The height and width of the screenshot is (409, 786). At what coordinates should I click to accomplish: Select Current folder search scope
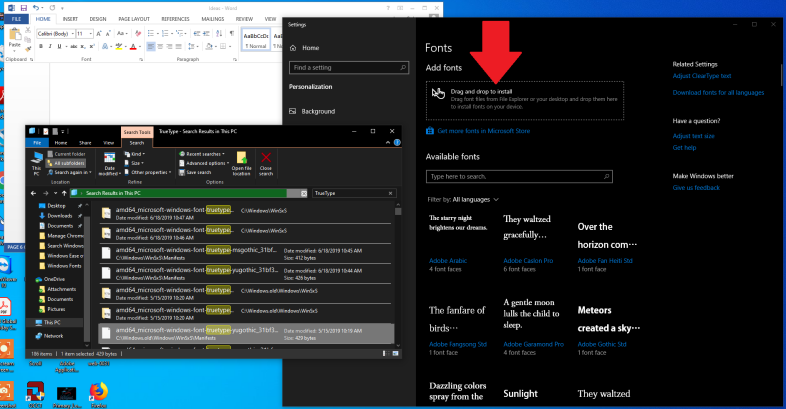click(67, 154)
